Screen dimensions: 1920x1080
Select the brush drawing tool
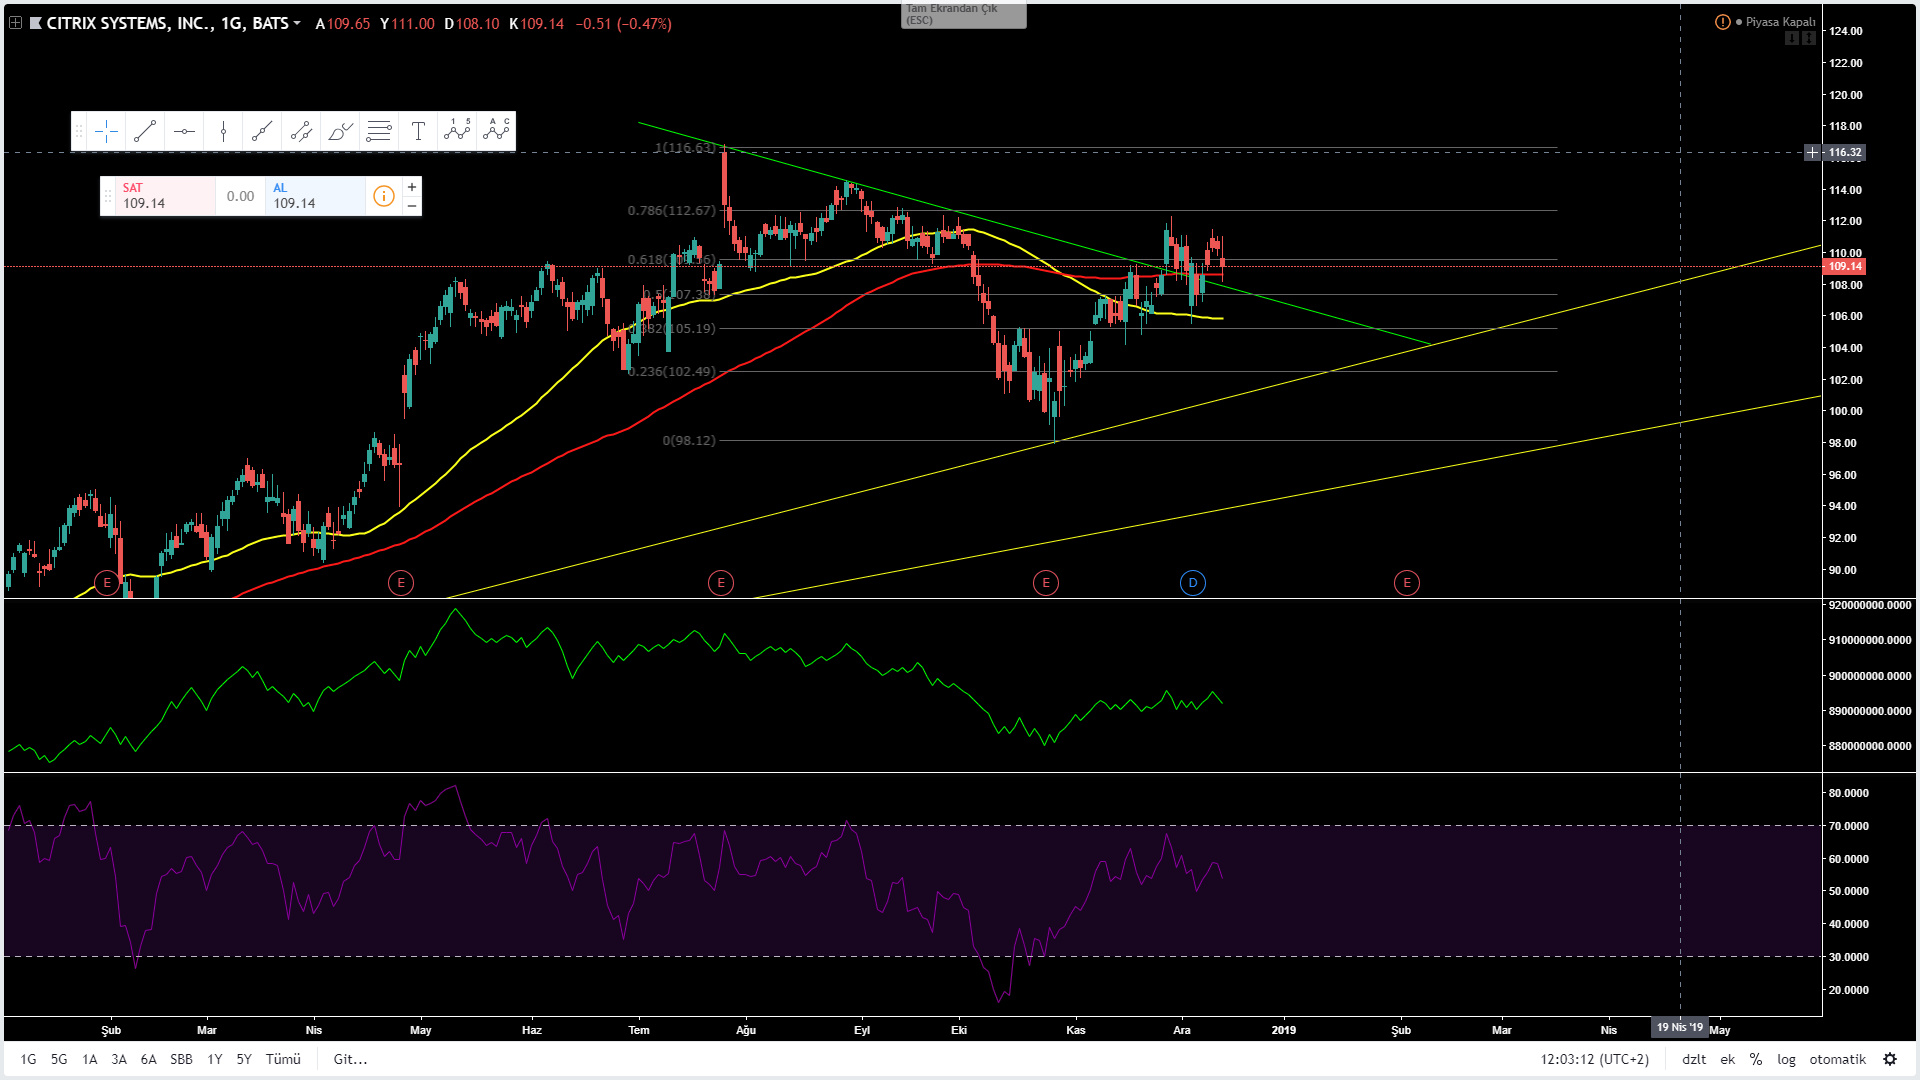click(340, 131)
